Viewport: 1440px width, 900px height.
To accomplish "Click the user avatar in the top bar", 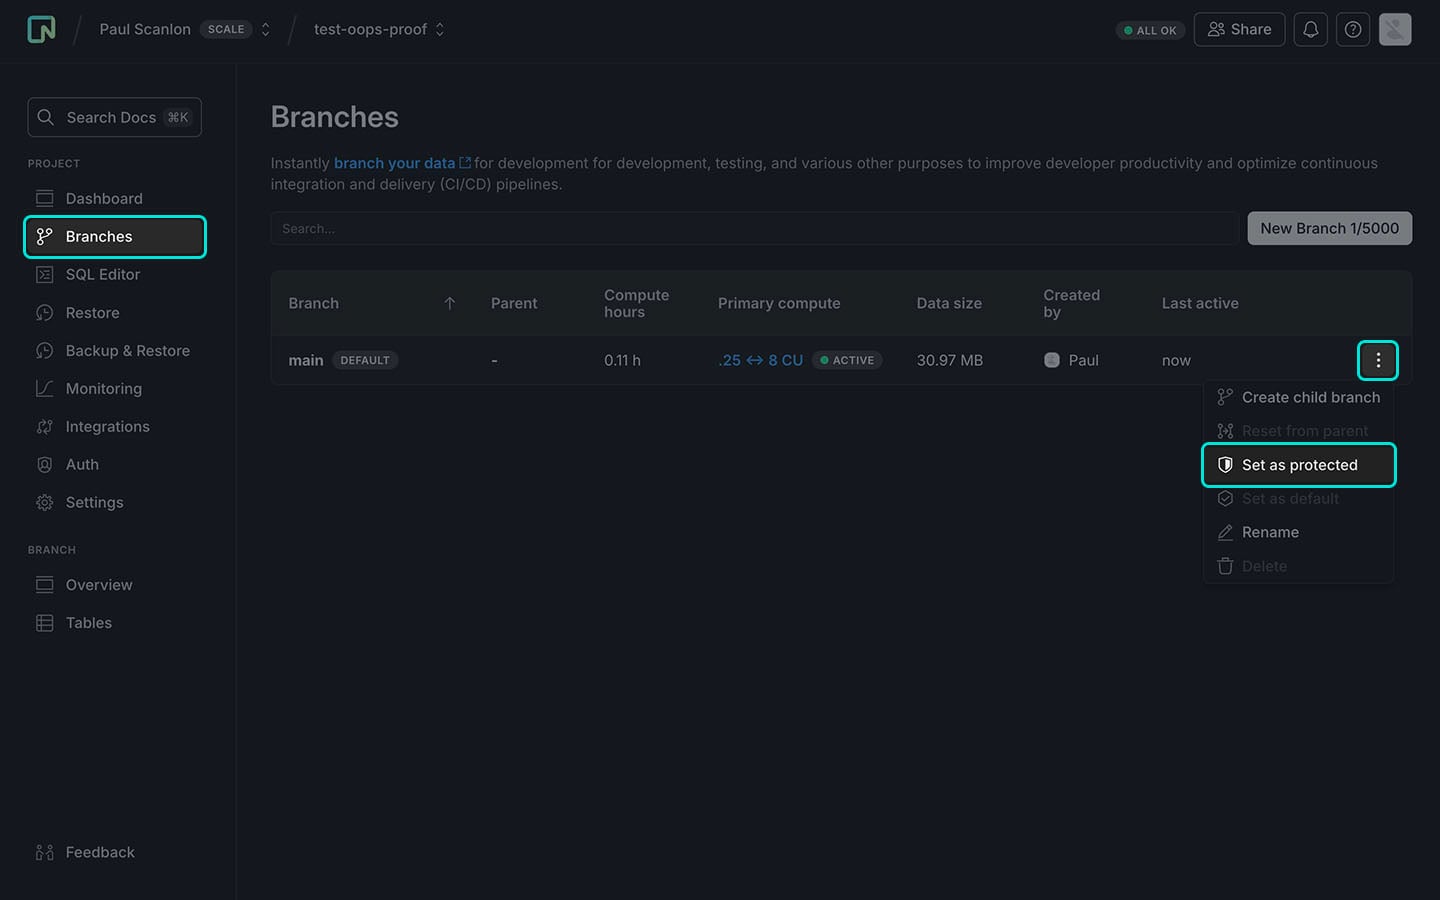I will 1395,29.
